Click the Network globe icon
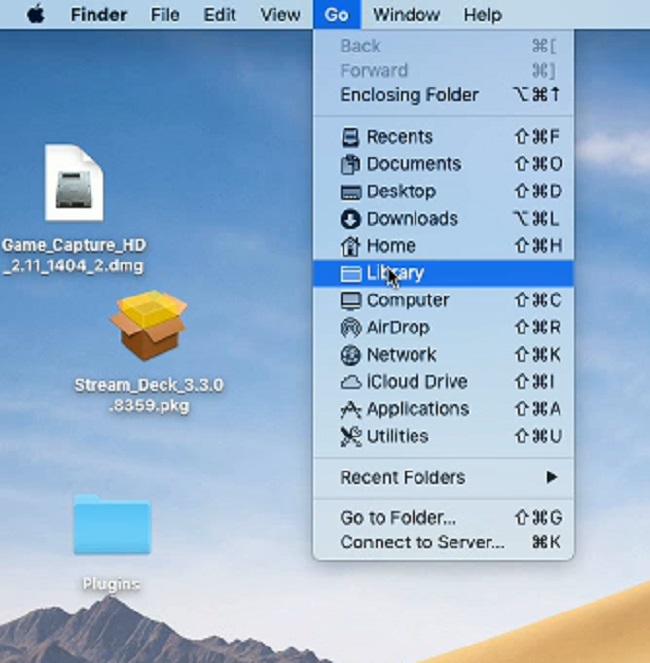This screenshot has width=650, height=663. [x=351, y=355]
